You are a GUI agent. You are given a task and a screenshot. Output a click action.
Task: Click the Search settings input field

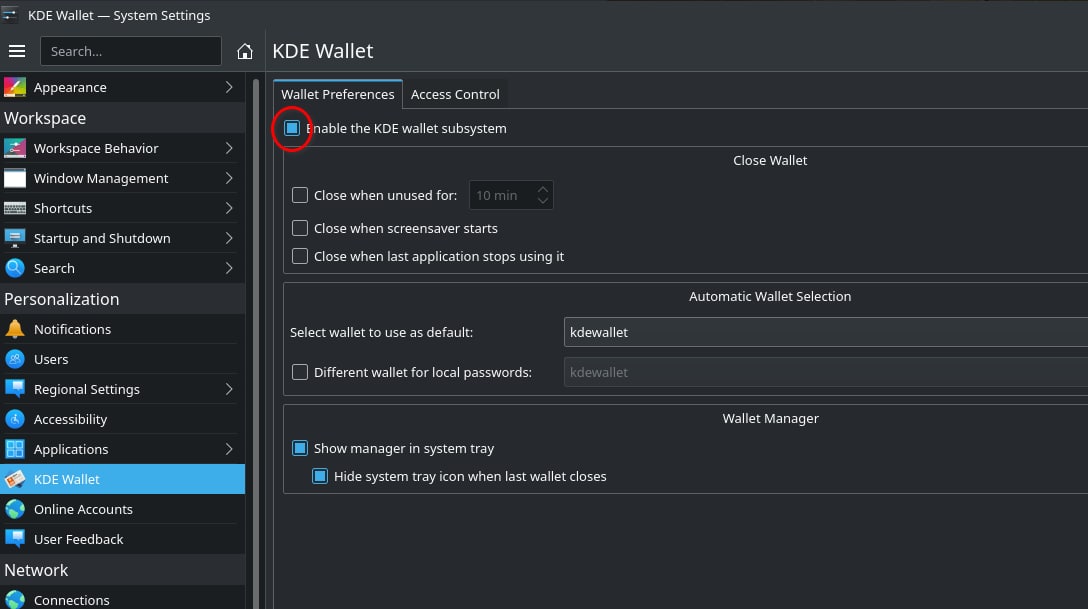click(x=130, y=51)
